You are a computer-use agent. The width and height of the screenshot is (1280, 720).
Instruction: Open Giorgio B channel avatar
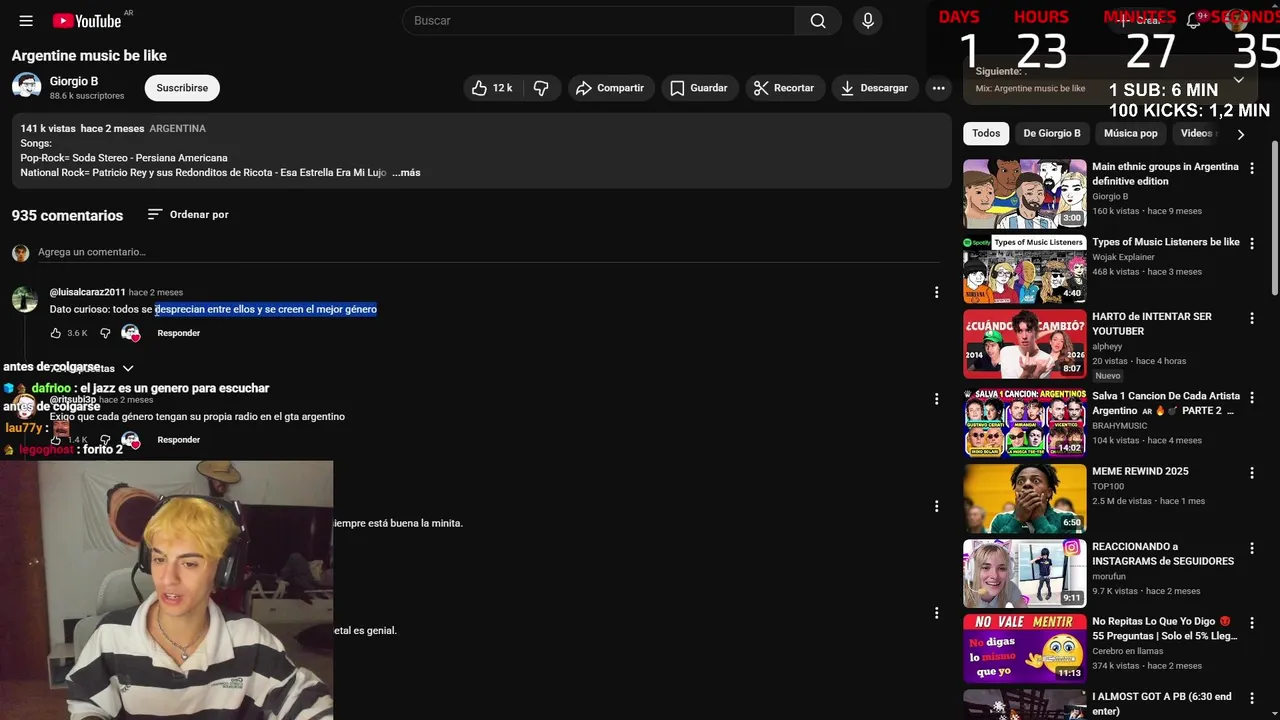[27, 87]
